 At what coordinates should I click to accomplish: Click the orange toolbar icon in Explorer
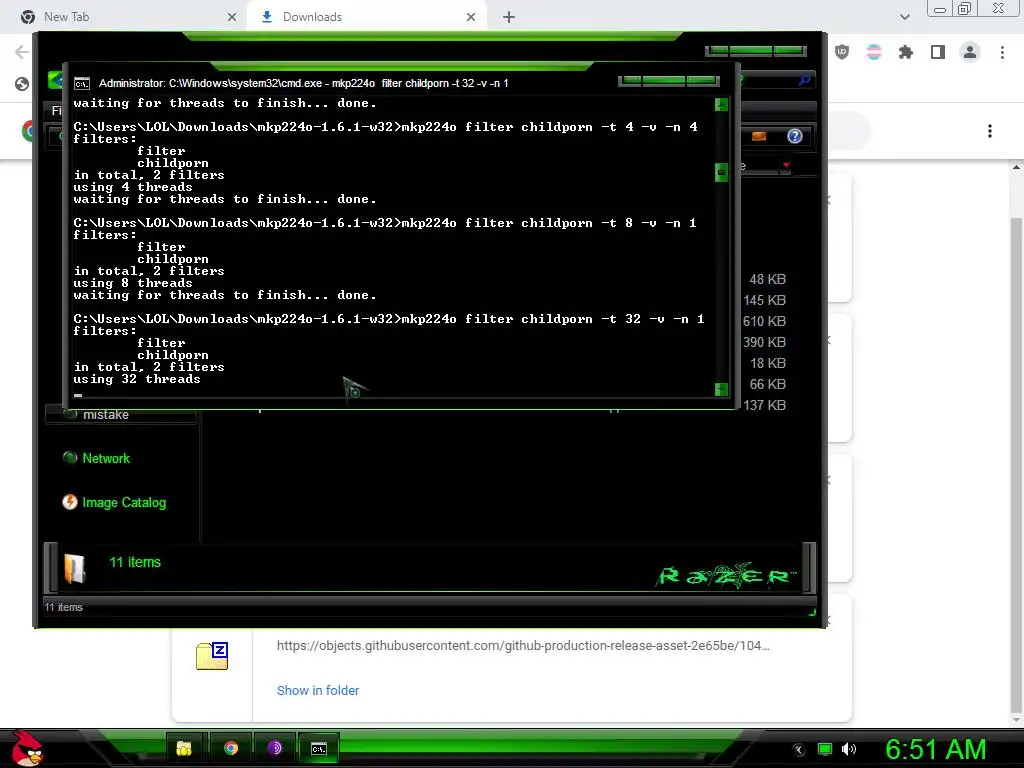pyautogui.click(x=759, y=136)
